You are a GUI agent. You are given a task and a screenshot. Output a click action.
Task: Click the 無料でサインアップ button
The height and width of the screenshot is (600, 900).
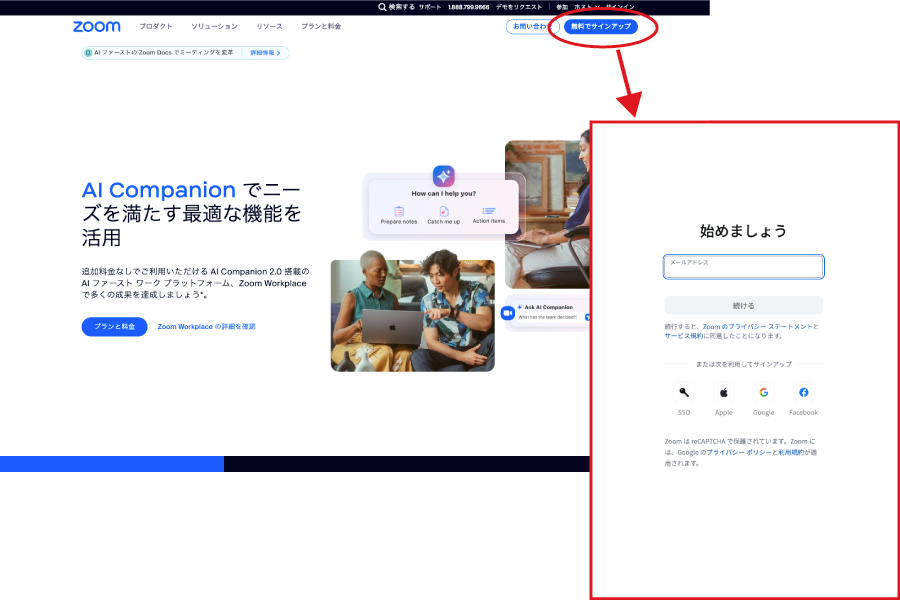click(x=601, y=26)
